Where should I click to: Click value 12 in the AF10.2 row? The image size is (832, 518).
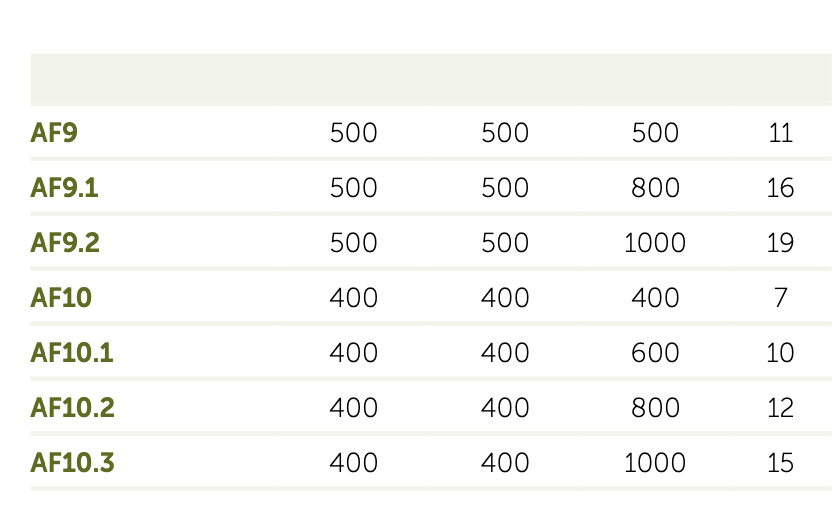(x=781, y=408)
